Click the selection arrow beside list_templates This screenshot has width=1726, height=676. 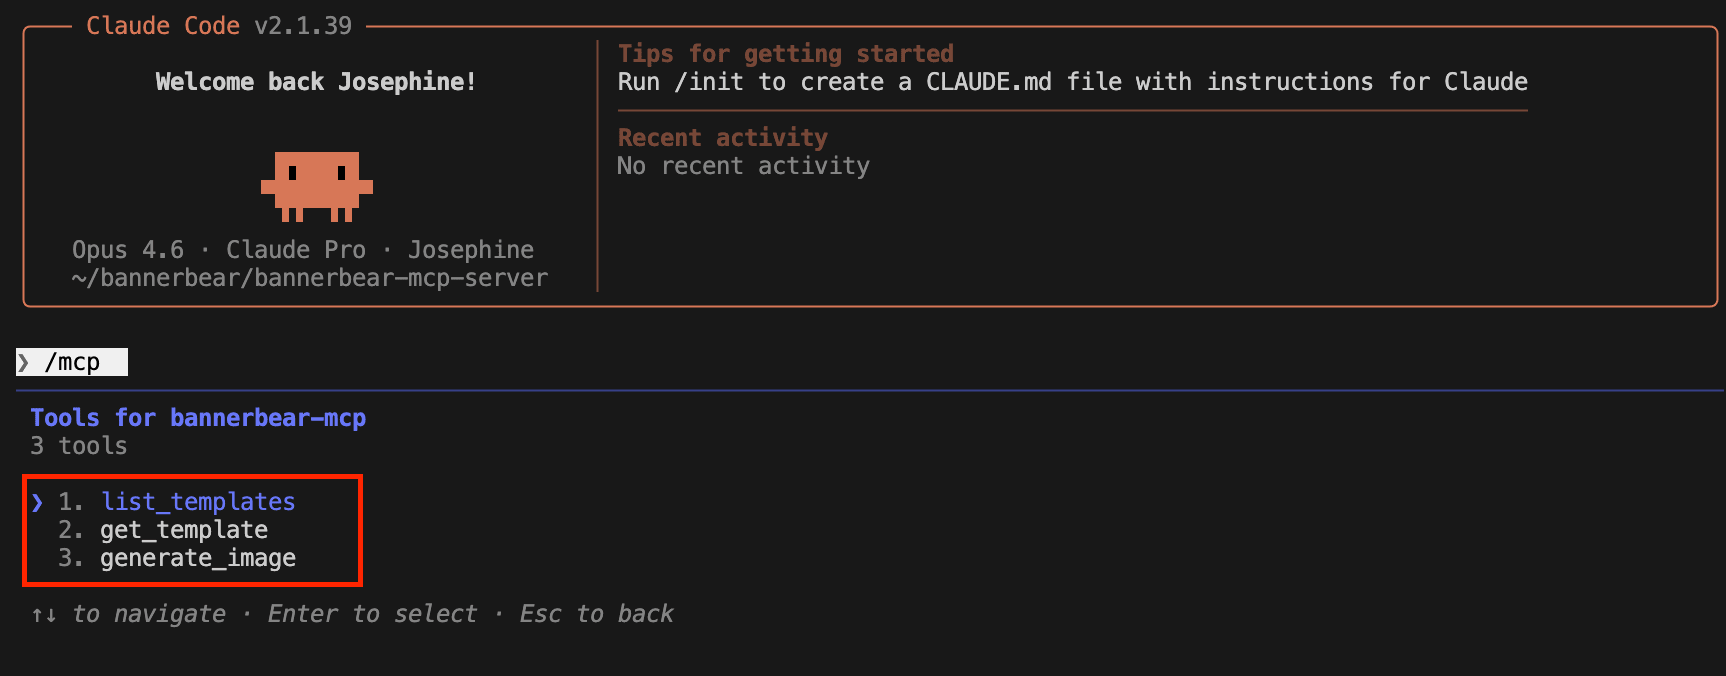click(x=39, y=501)
